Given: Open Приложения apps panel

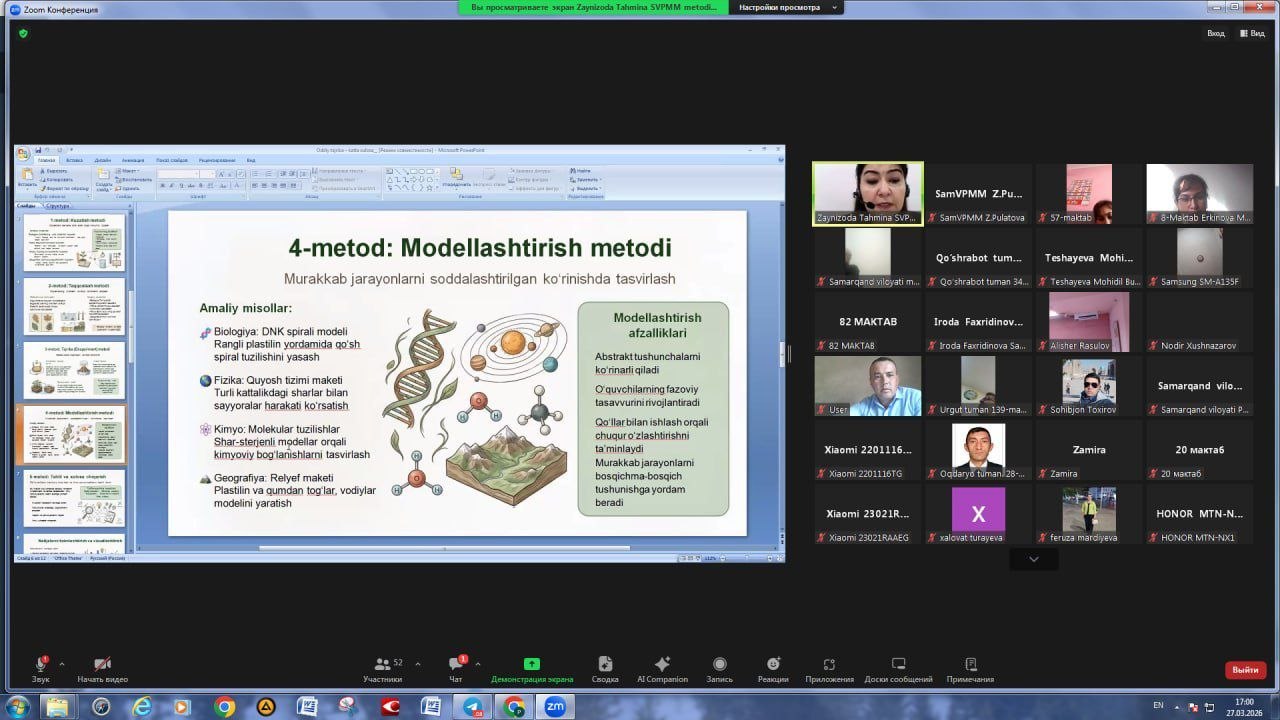Looking at the screenshot, I should [x=829, y=667].
